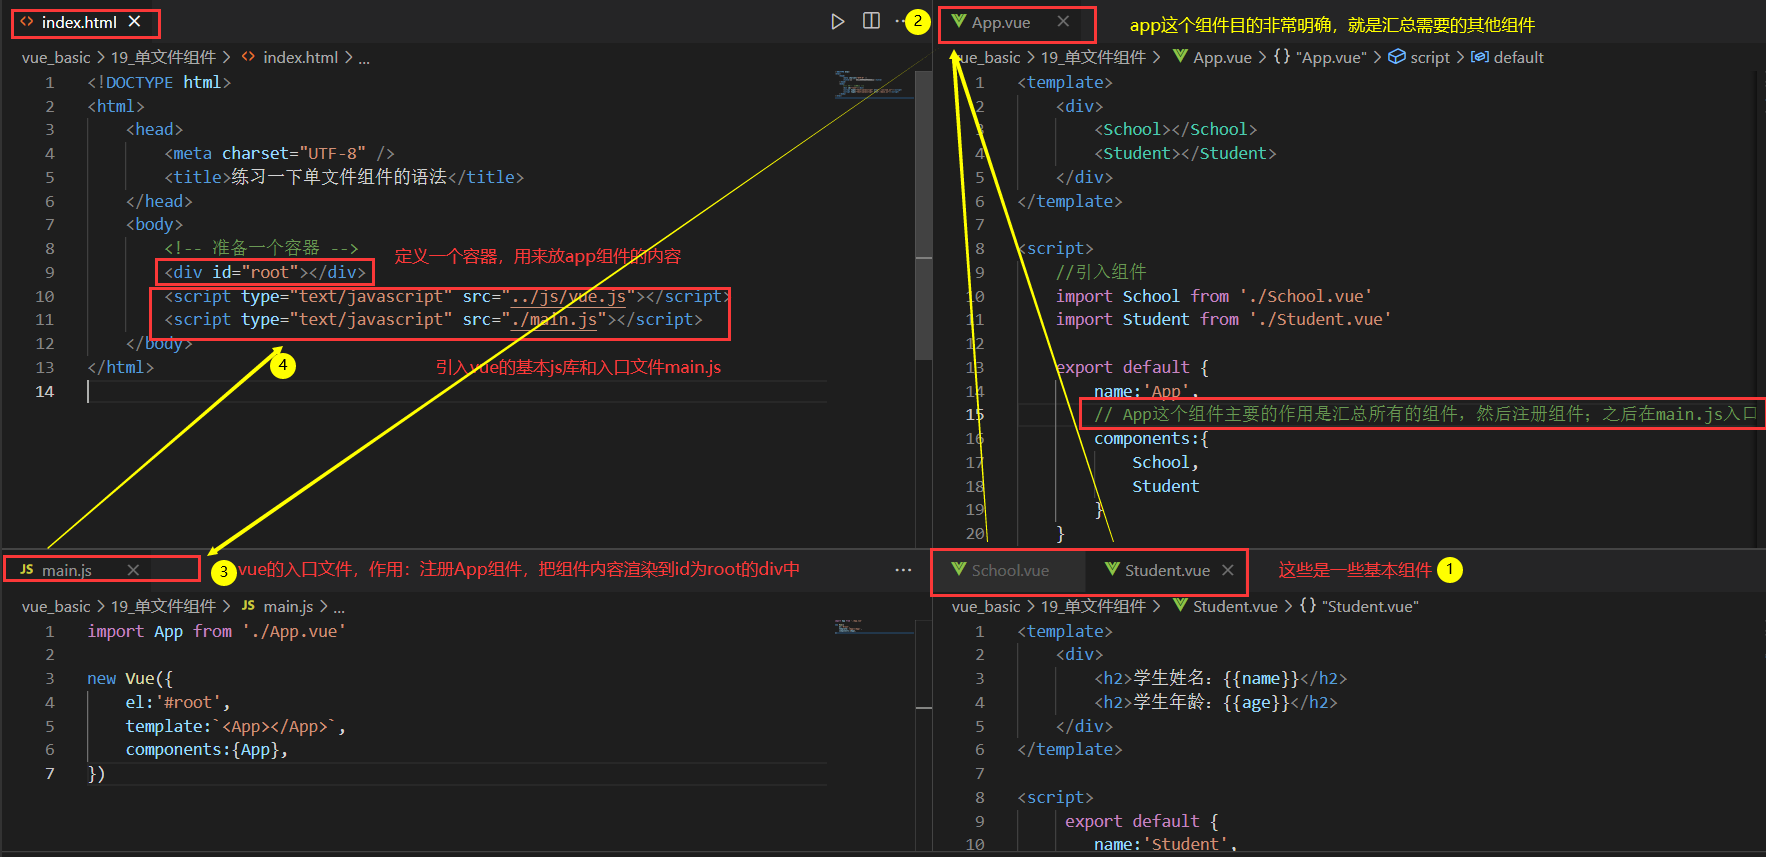The height and width of the screenshot is (857, 1766).
Task: Open 19_单文件组件 breadcrumb in App.vue pane
Action: (1093, 57)
